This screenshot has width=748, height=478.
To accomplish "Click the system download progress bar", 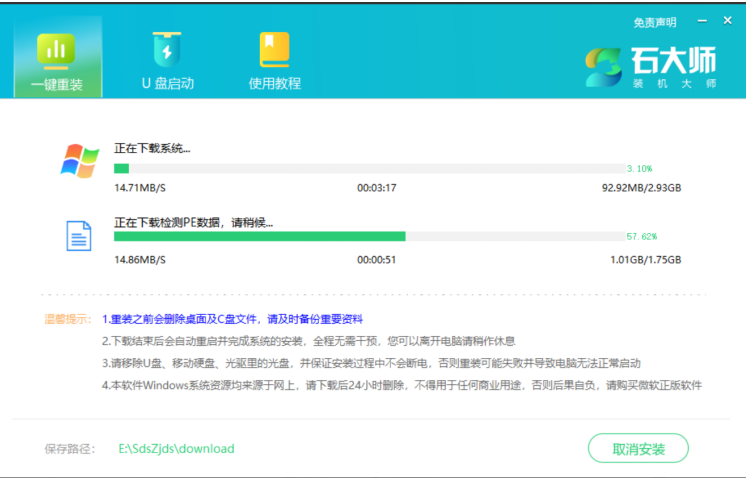I will (369, 169).
